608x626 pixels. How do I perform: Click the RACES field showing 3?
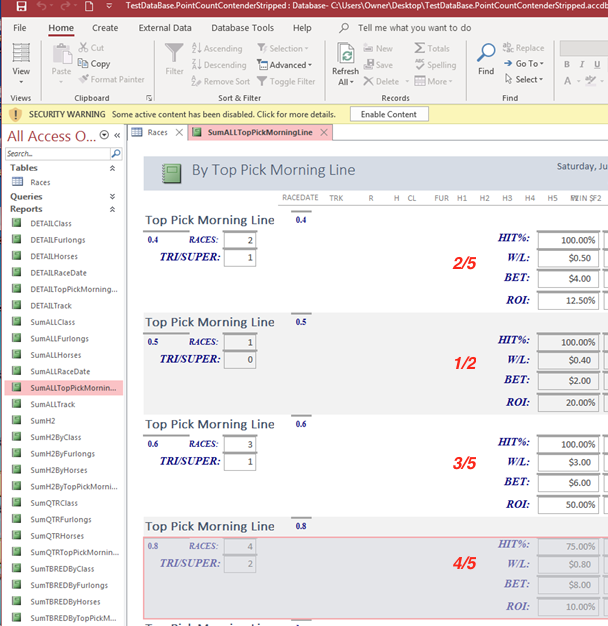240,444
